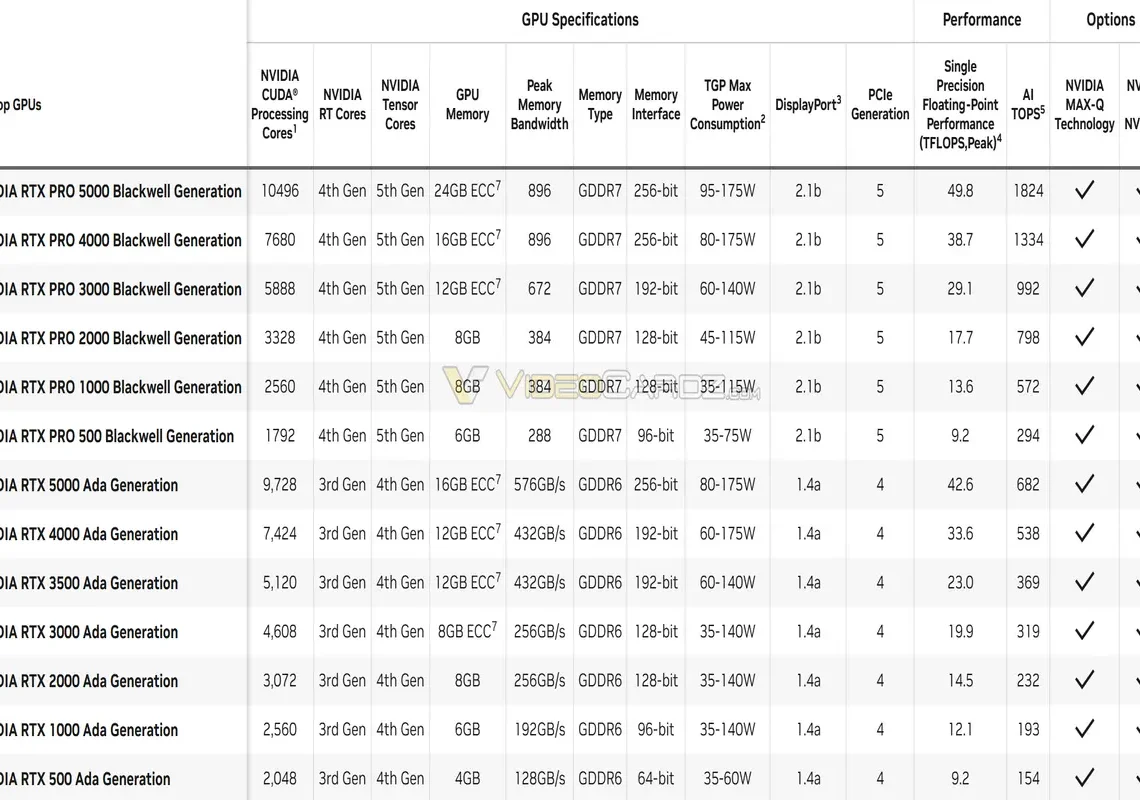Select the RTX PRO 4000 Blackwell Generation row name
Screen dimensions: 1140x800
pyautogui.click(x=121, y=240)
